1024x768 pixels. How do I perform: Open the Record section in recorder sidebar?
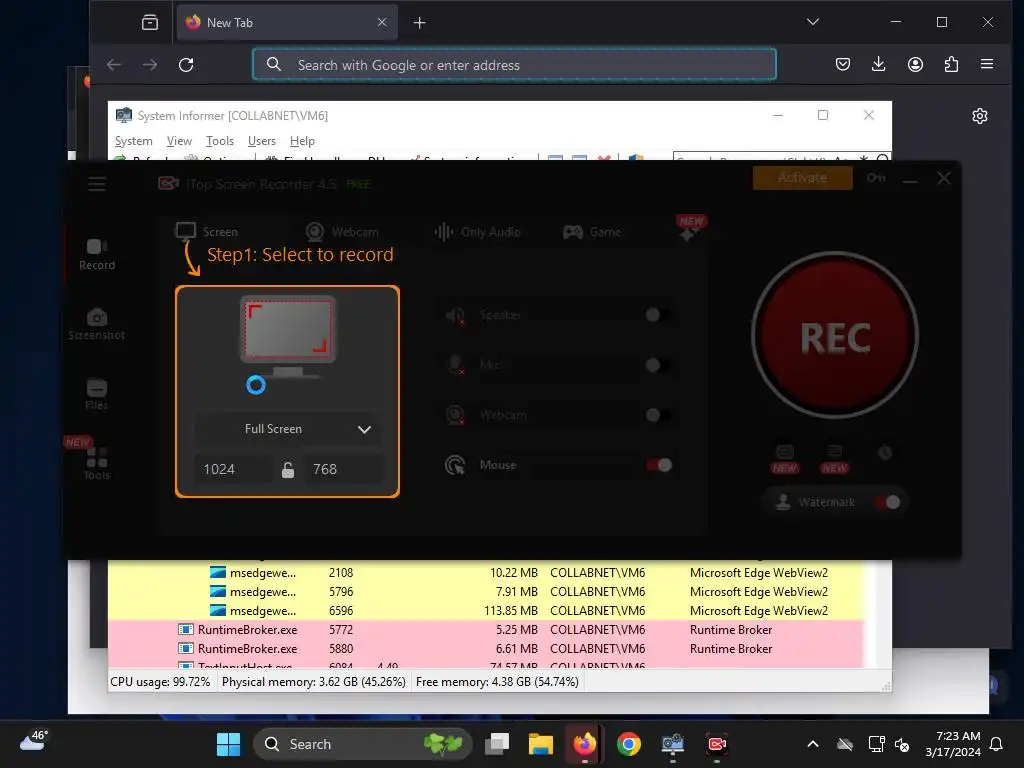click(97, 254)
